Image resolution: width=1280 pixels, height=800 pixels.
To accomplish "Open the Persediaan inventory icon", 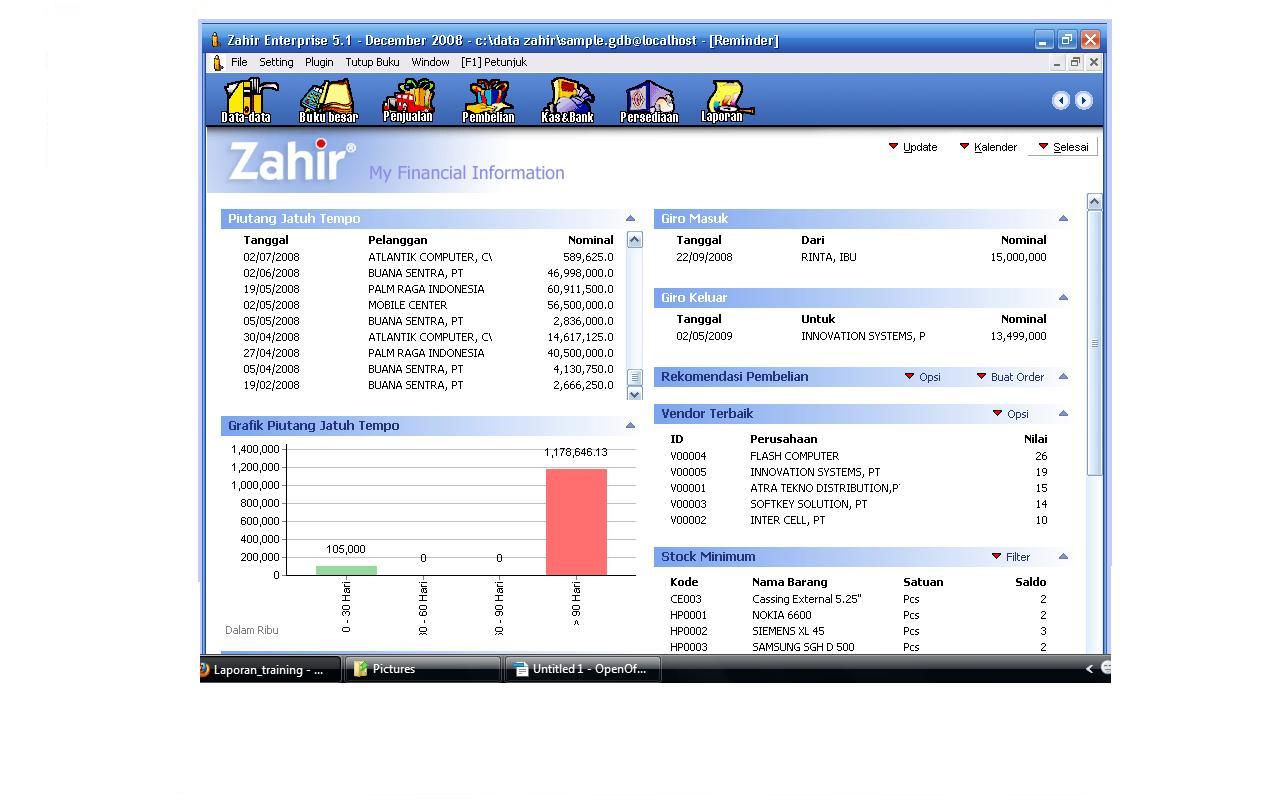I will [x=649, y=101].
